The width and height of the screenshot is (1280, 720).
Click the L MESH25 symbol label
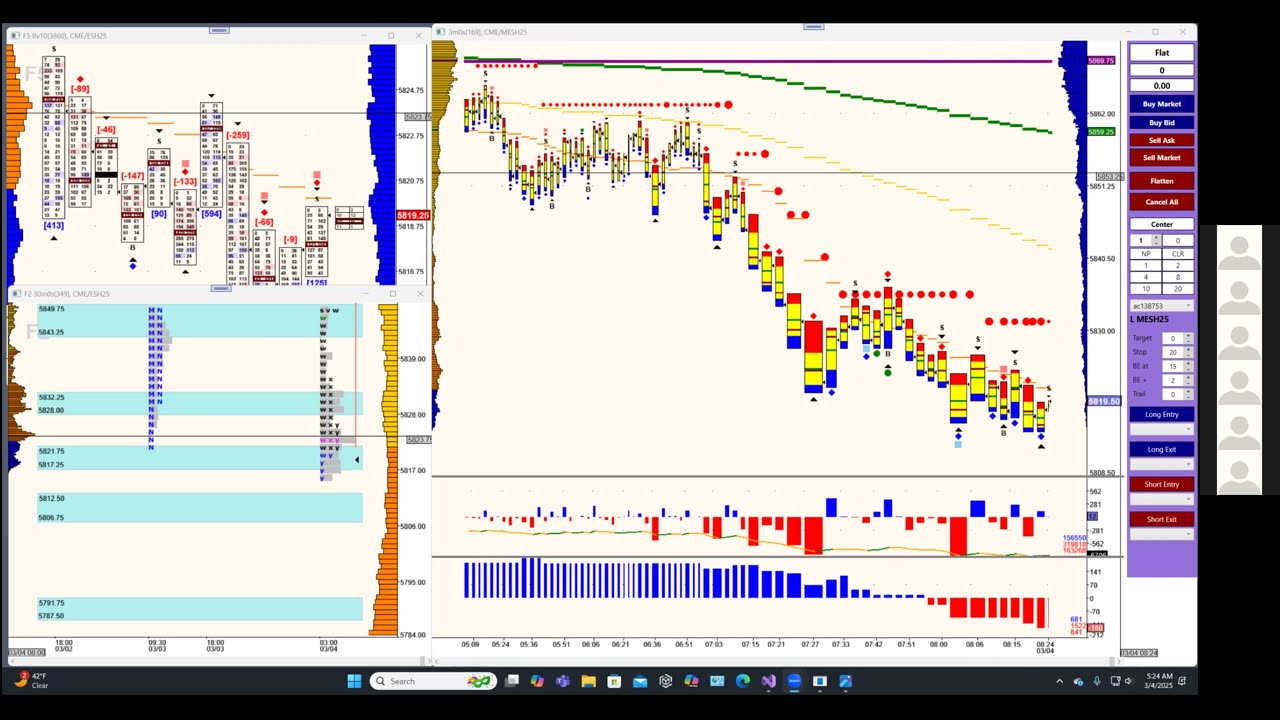(x=1149, y=319)
